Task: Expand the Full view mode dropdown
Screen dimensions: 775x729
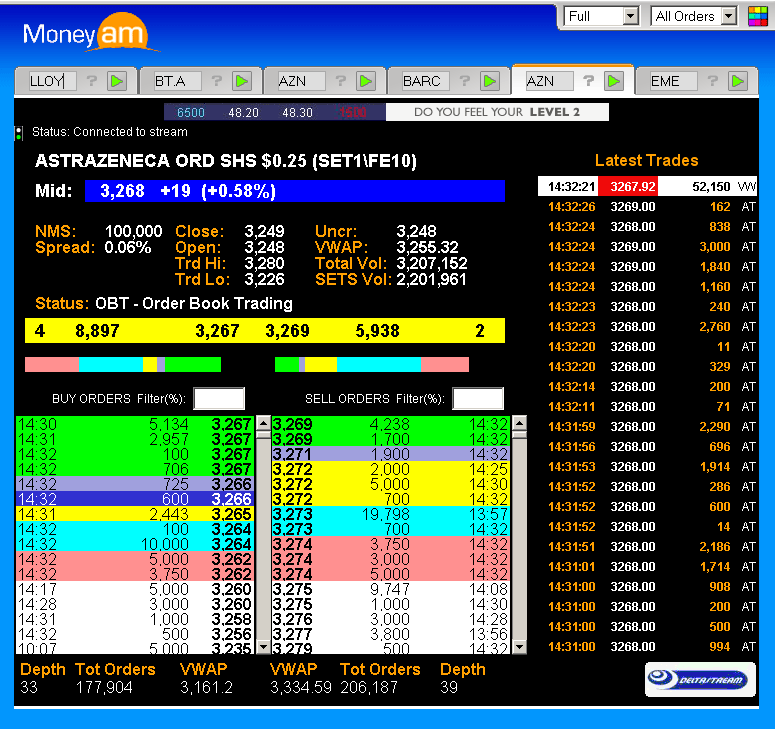Action: (x=629, y=16)
